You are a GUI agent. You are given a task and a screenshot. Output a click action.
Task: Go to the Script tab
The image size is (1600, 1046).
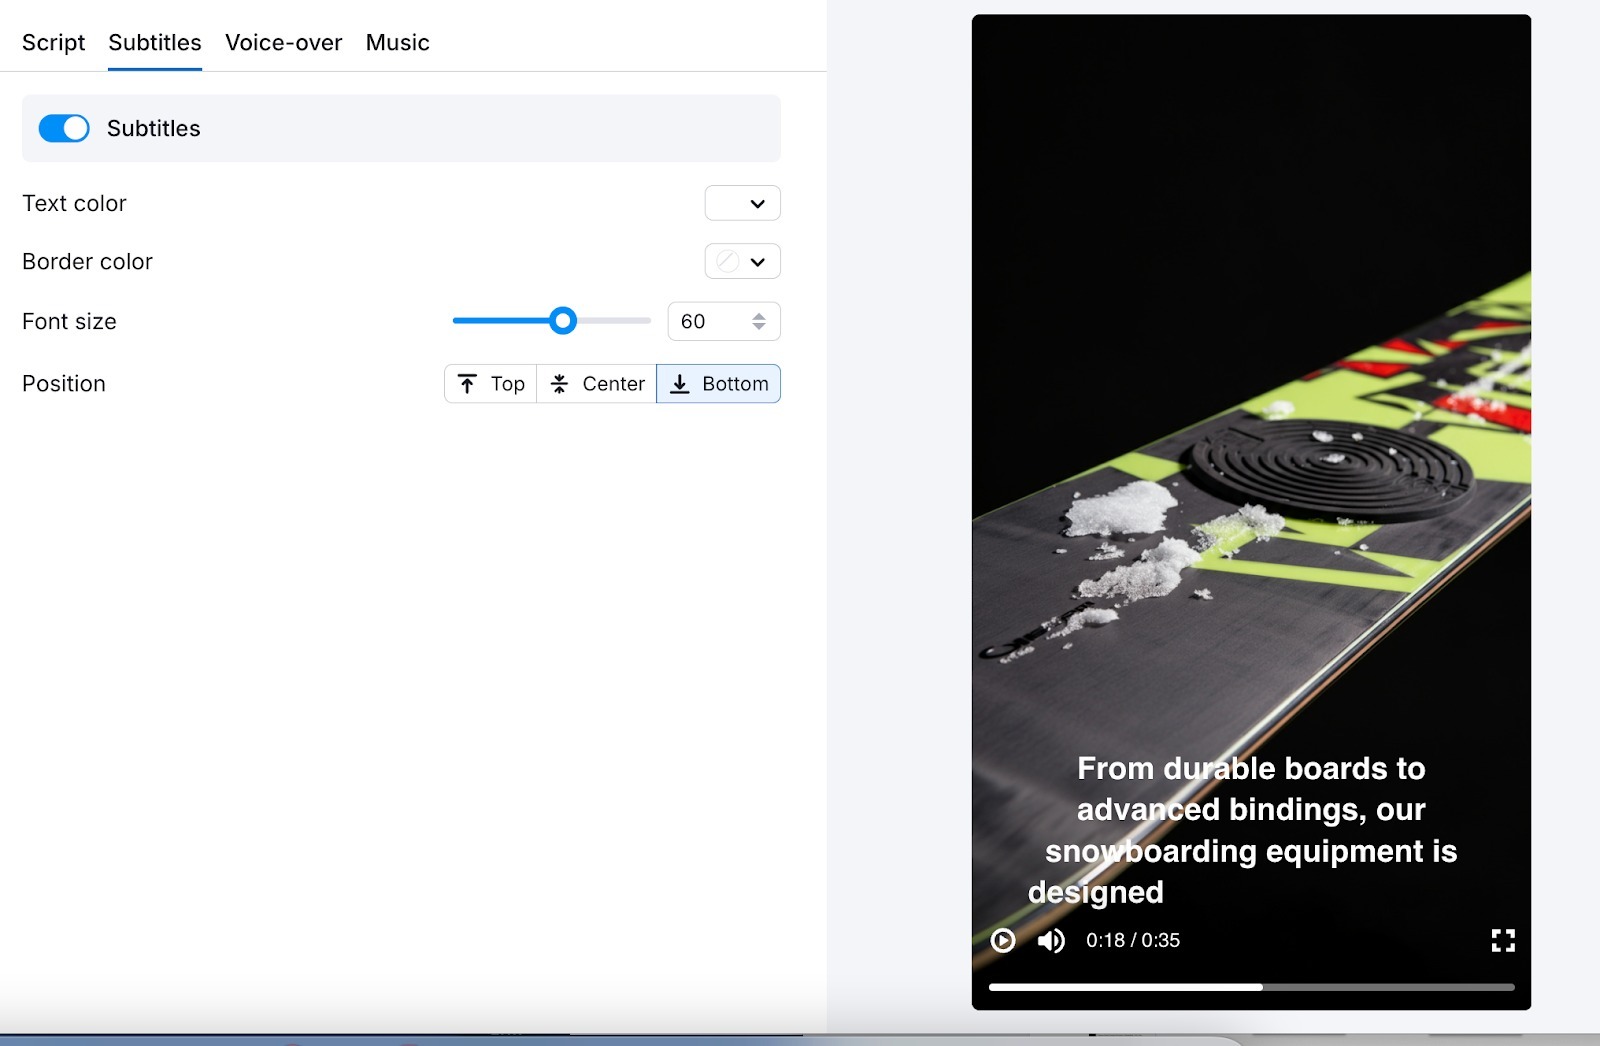point(53,42)
